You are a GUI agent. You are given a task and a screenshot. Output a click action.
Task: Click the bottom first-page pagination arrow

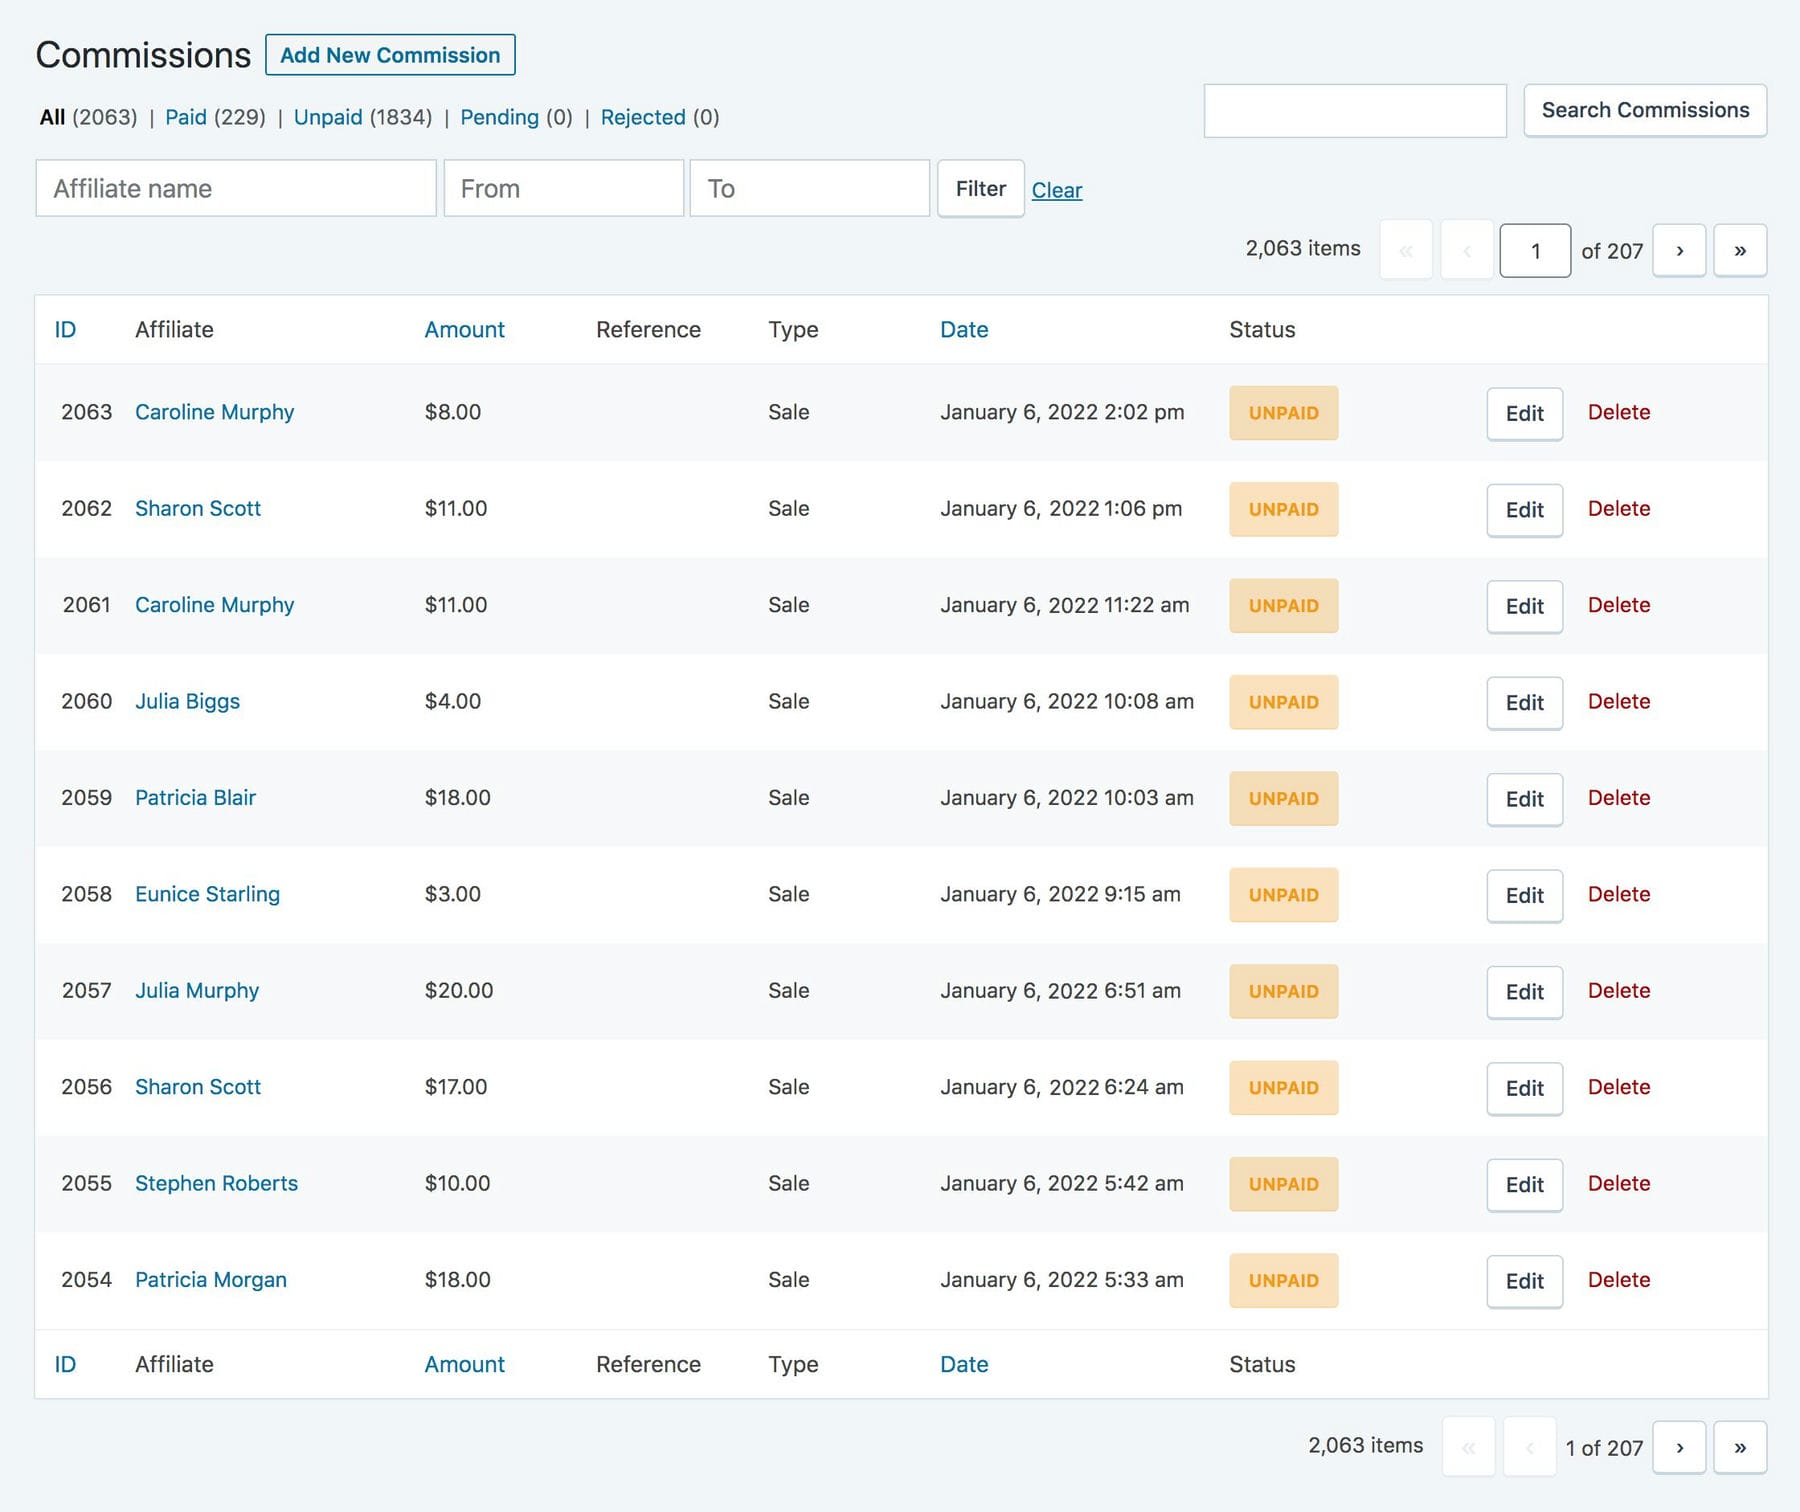pos(1468,1446)
